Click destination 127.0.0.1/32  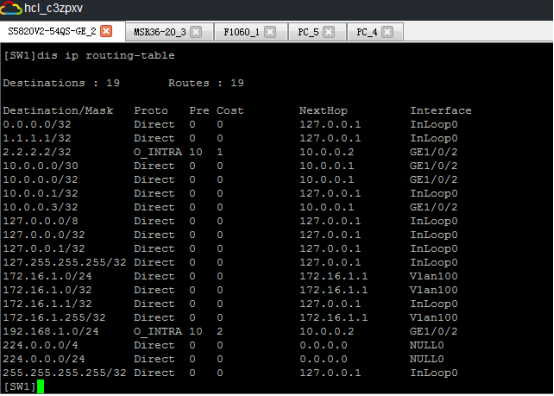pos(44,248)
